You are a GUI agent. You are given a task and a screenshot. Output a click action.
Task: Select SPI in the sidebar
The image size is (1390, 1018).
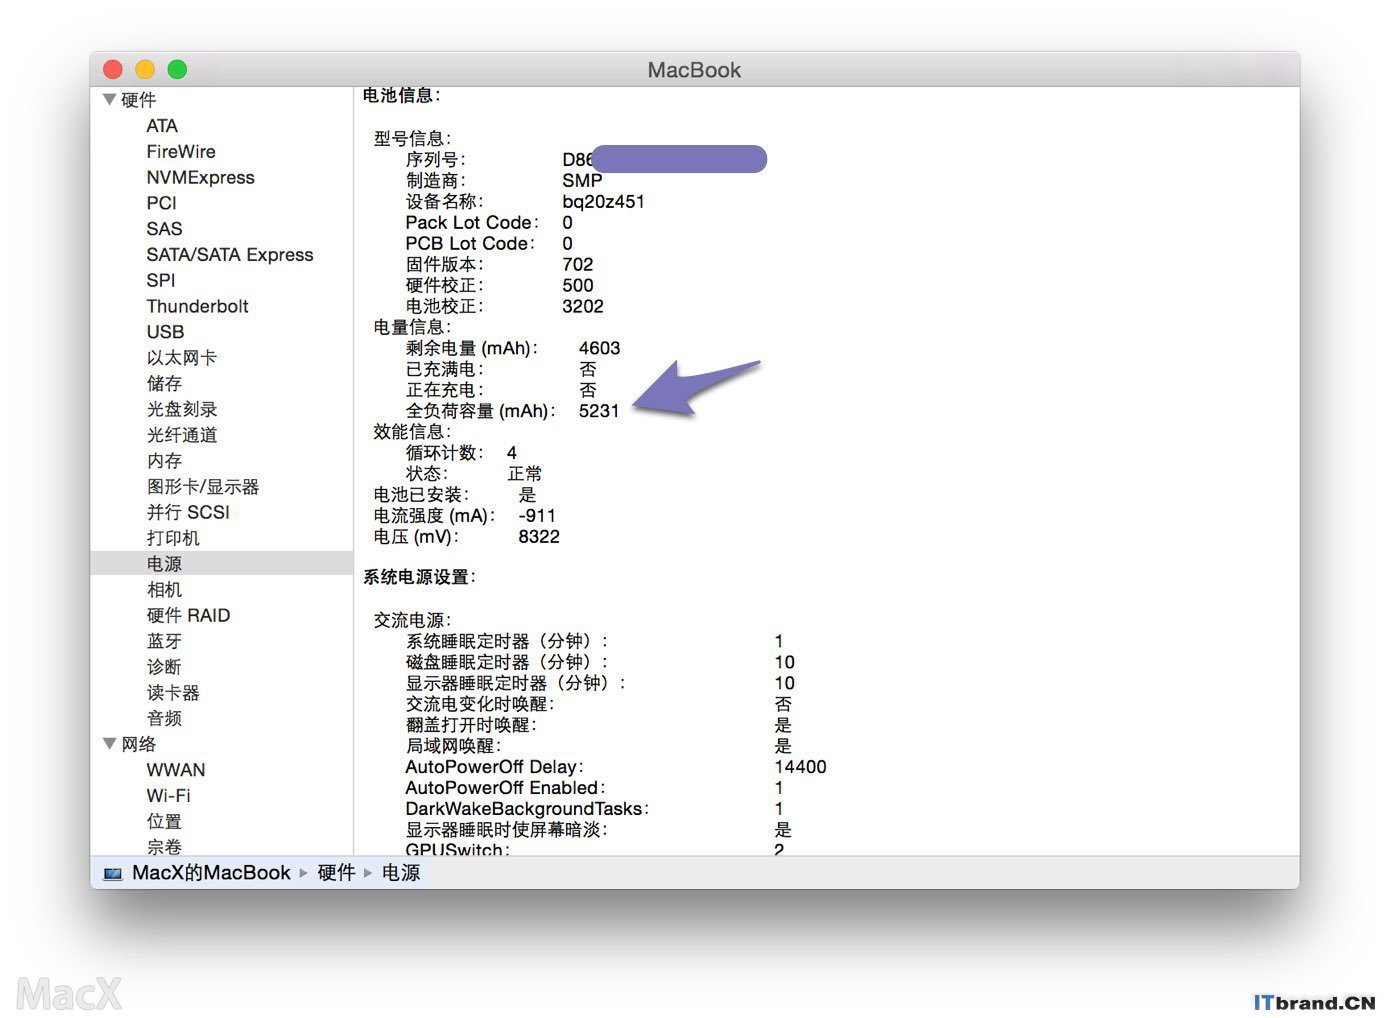160,281
